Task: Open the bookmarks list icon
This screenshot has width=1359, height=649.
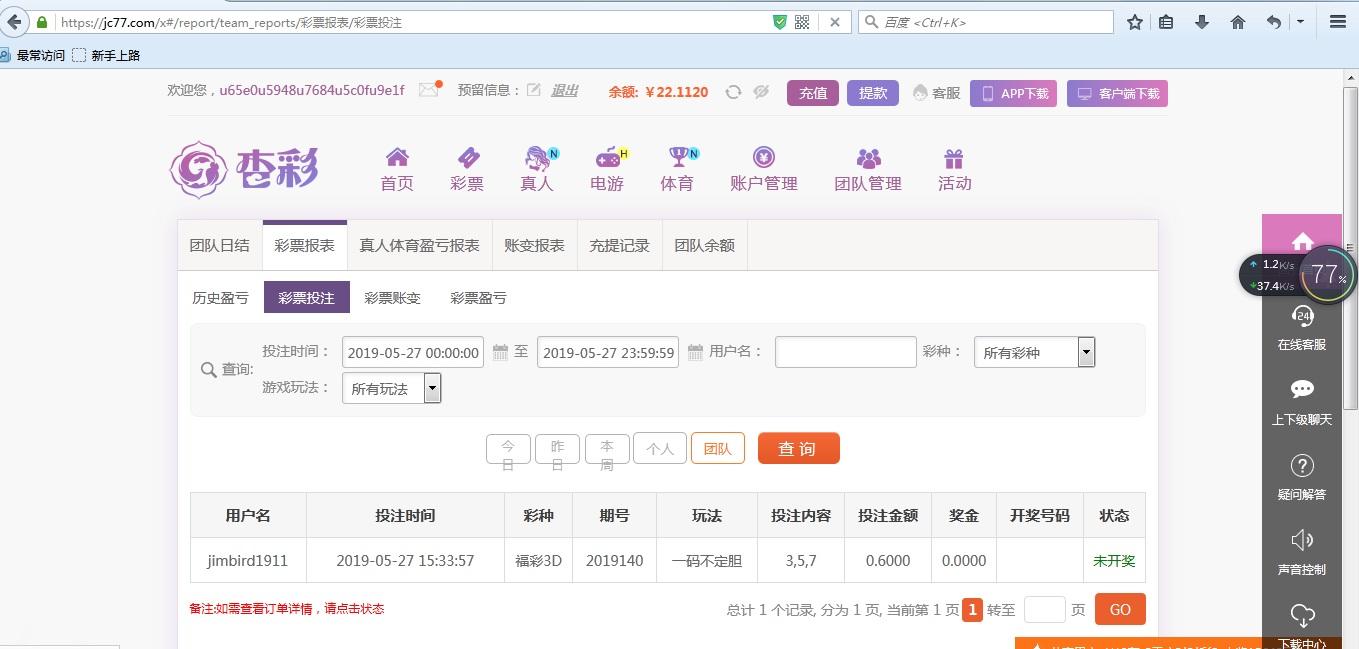Action: click(x=1166, y=22)
